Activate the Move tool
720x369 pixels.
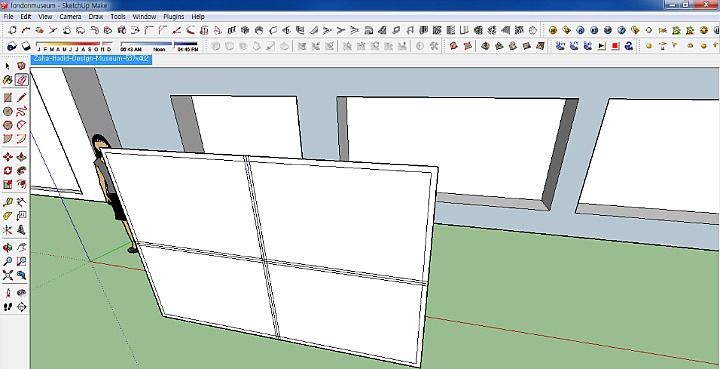click(8, 157)
